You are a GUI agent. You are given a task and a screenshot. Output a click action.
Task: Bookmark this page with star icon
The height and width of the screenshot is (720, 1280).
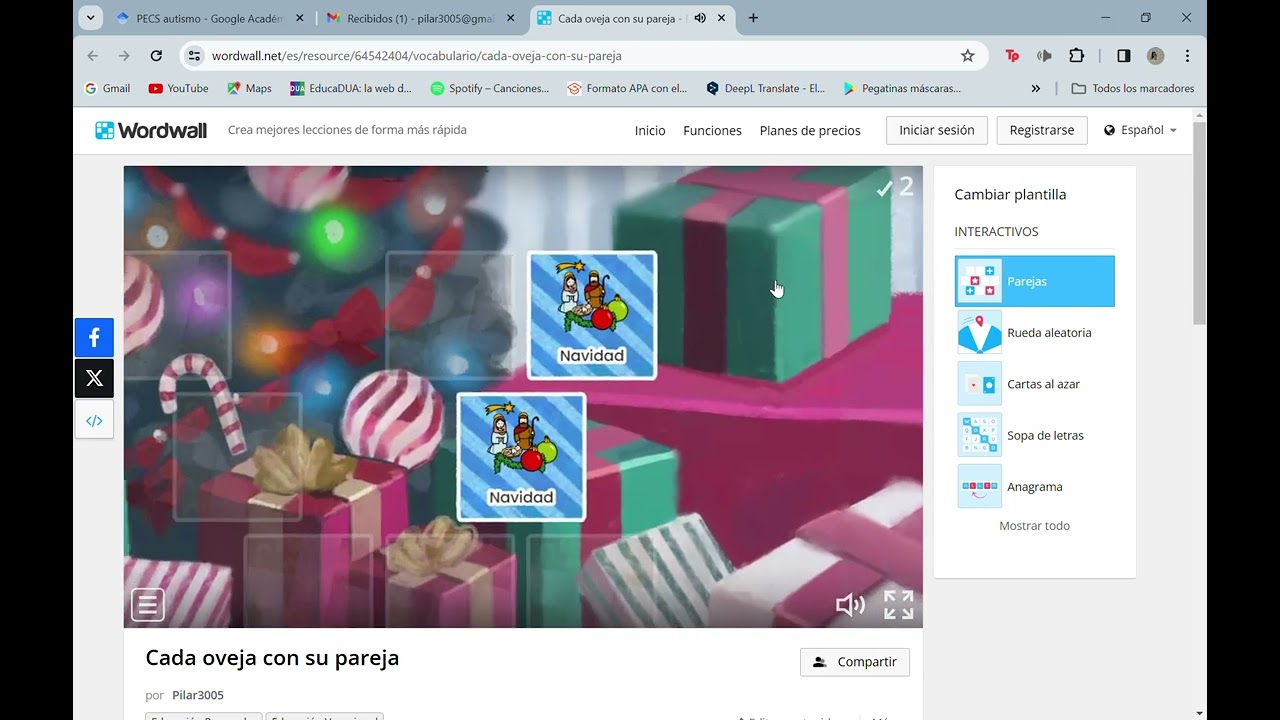[x=967, y=56]
